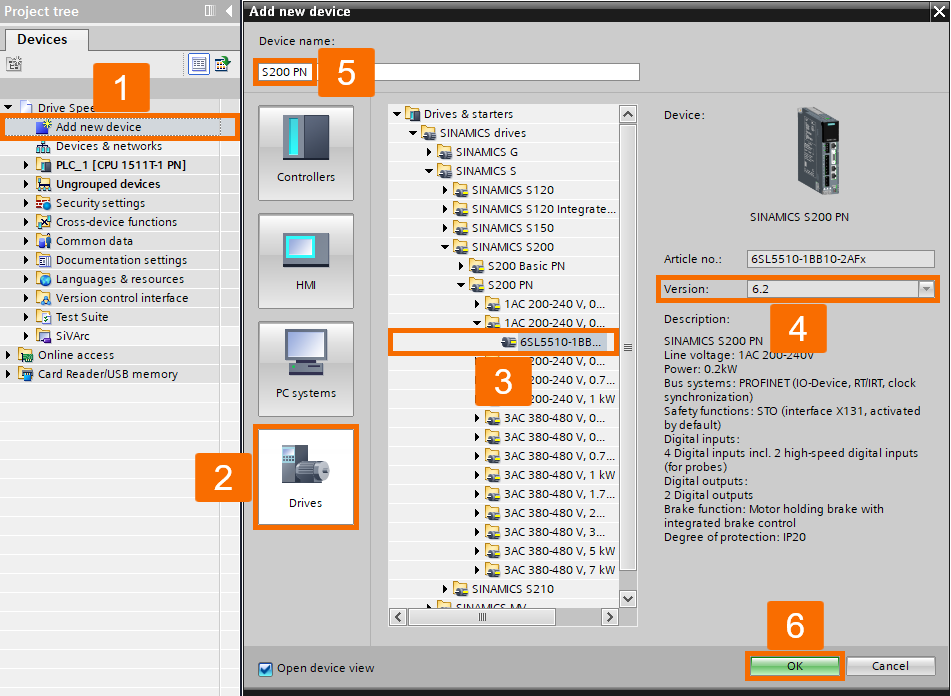Click the SINAMICS S200 PN device image

818,152
